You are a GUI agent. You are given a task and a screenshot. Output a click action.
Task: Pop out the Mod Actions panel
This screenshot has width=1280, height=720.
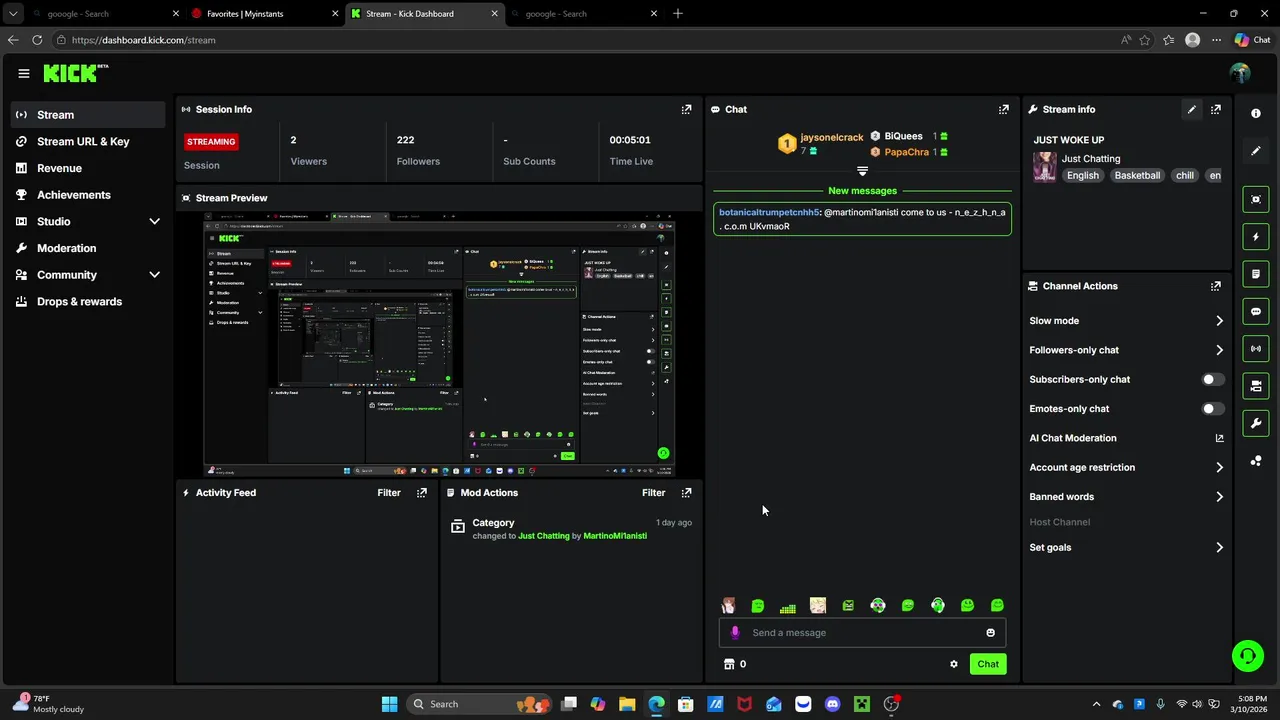click(x=686, y=492)
